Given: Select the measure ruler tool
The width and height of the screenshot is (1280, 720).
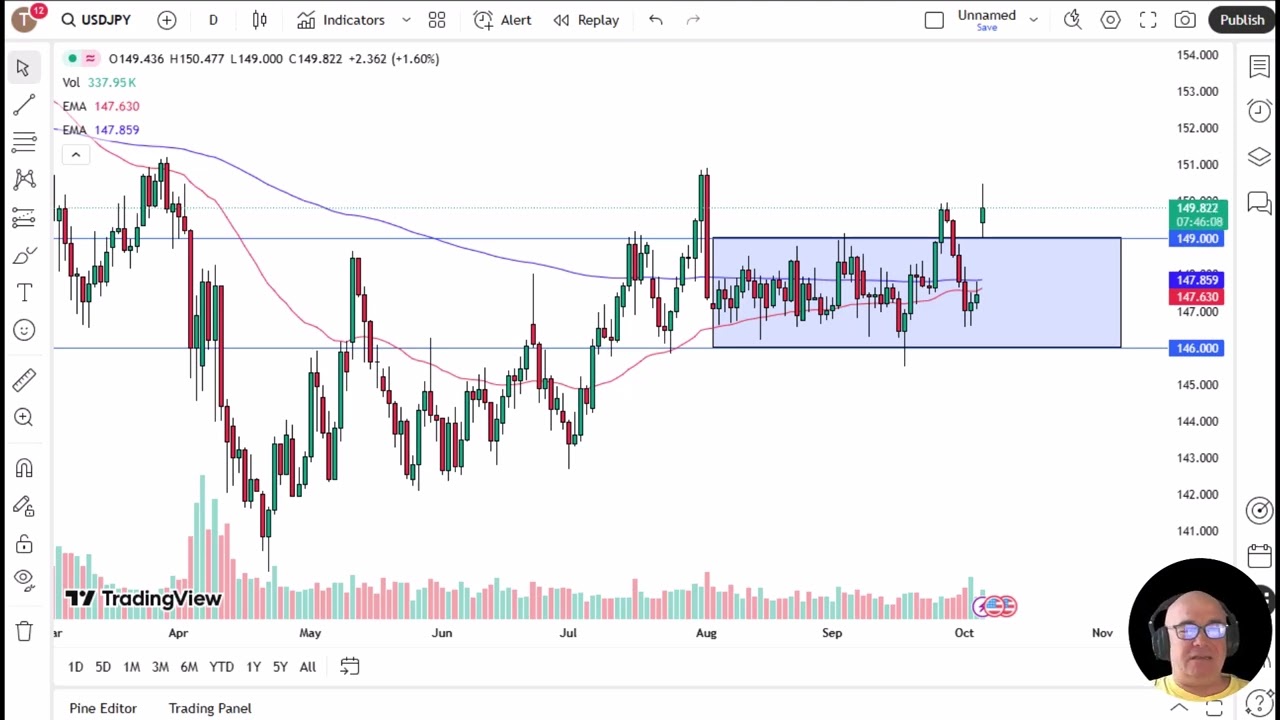Looking at the screenshot, I should click(24, 379).
